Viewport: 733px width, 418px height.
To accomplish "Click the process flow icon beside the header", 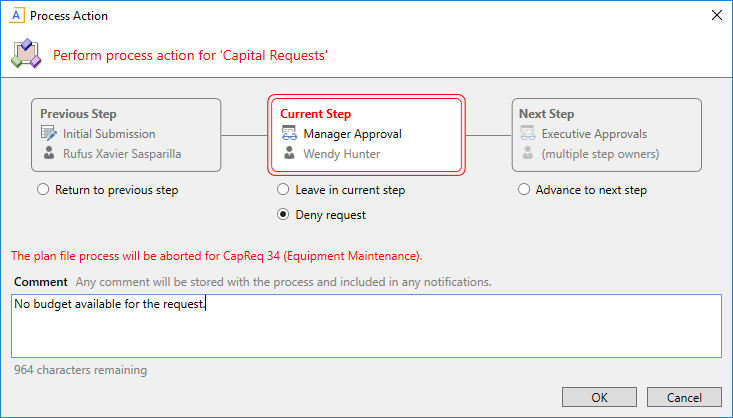I will (x=26, y=55).
